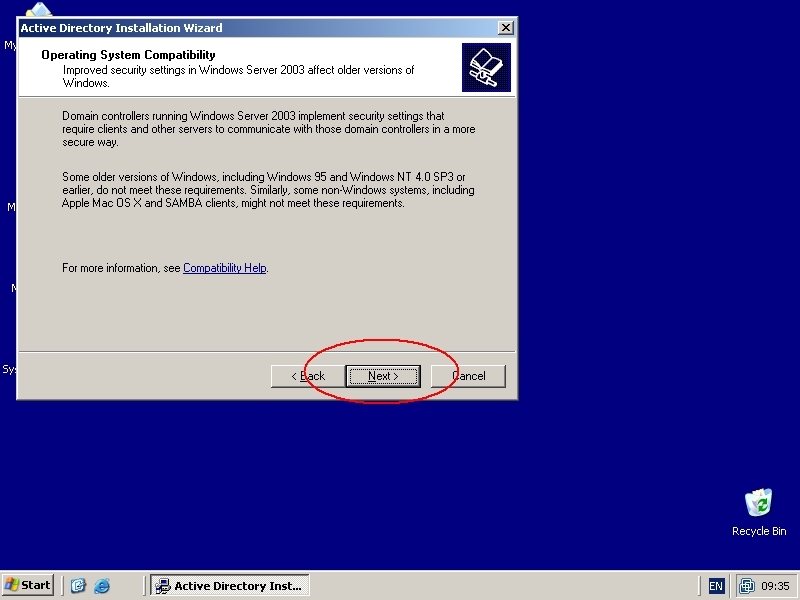Cancel the Active Directory wizard
800x600 pixels.
click(468, 376)
